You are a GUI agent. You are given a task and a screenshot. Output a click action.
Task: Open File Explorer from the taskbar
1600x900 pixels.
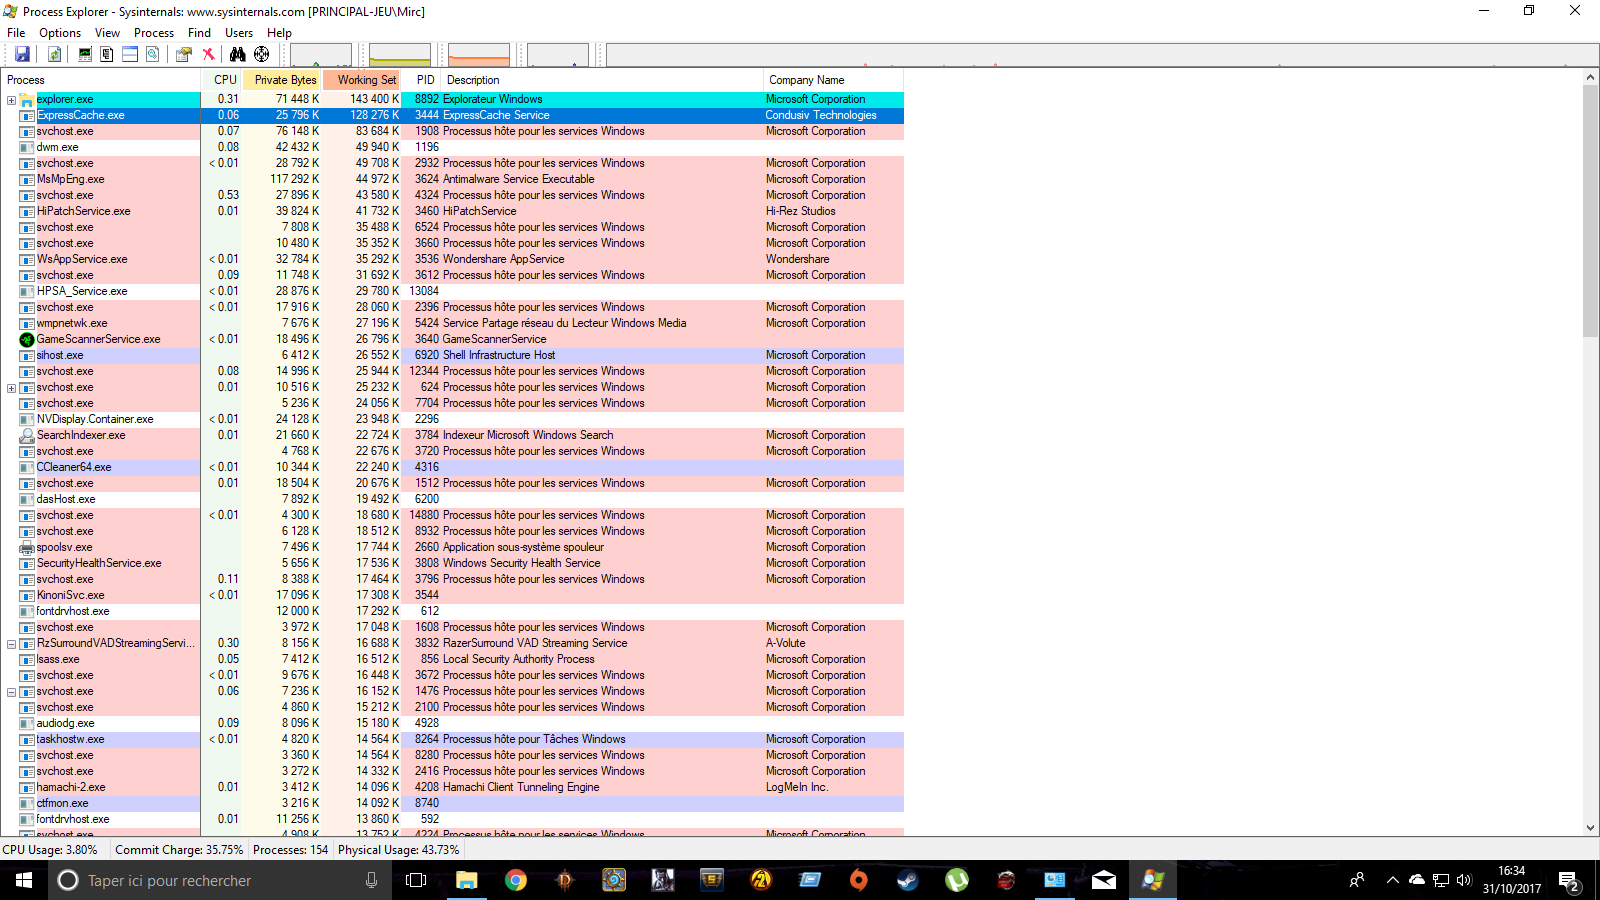(x=467, y=880)
